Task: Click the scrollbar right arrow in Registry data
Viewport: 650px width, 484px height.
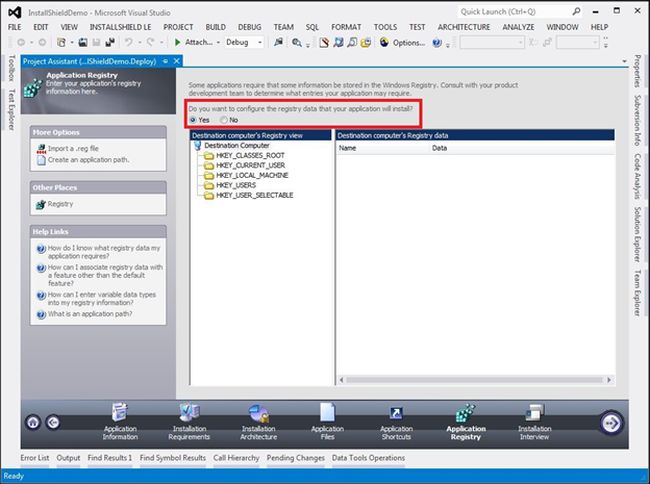Action: click(609, 380)
